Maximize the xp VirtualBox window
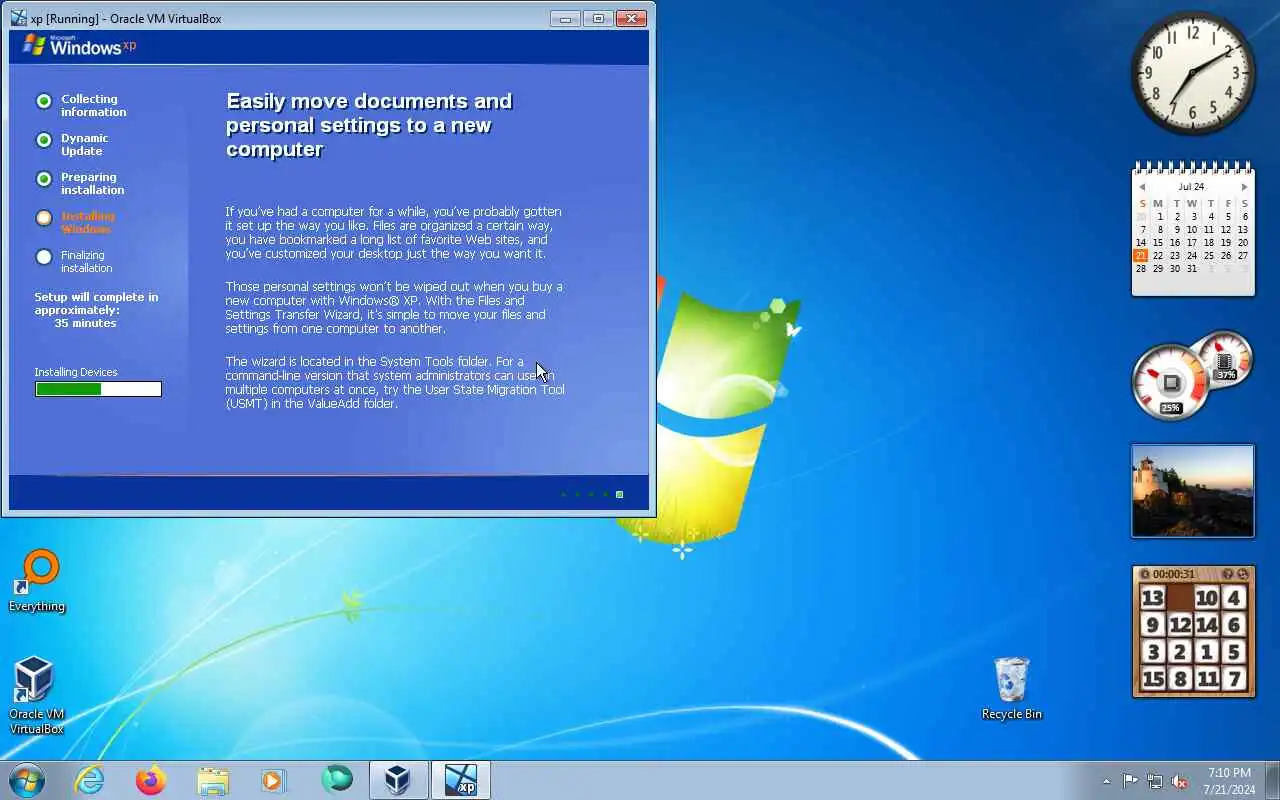Viewport: 1280px width, 800px height. [598, 18]
